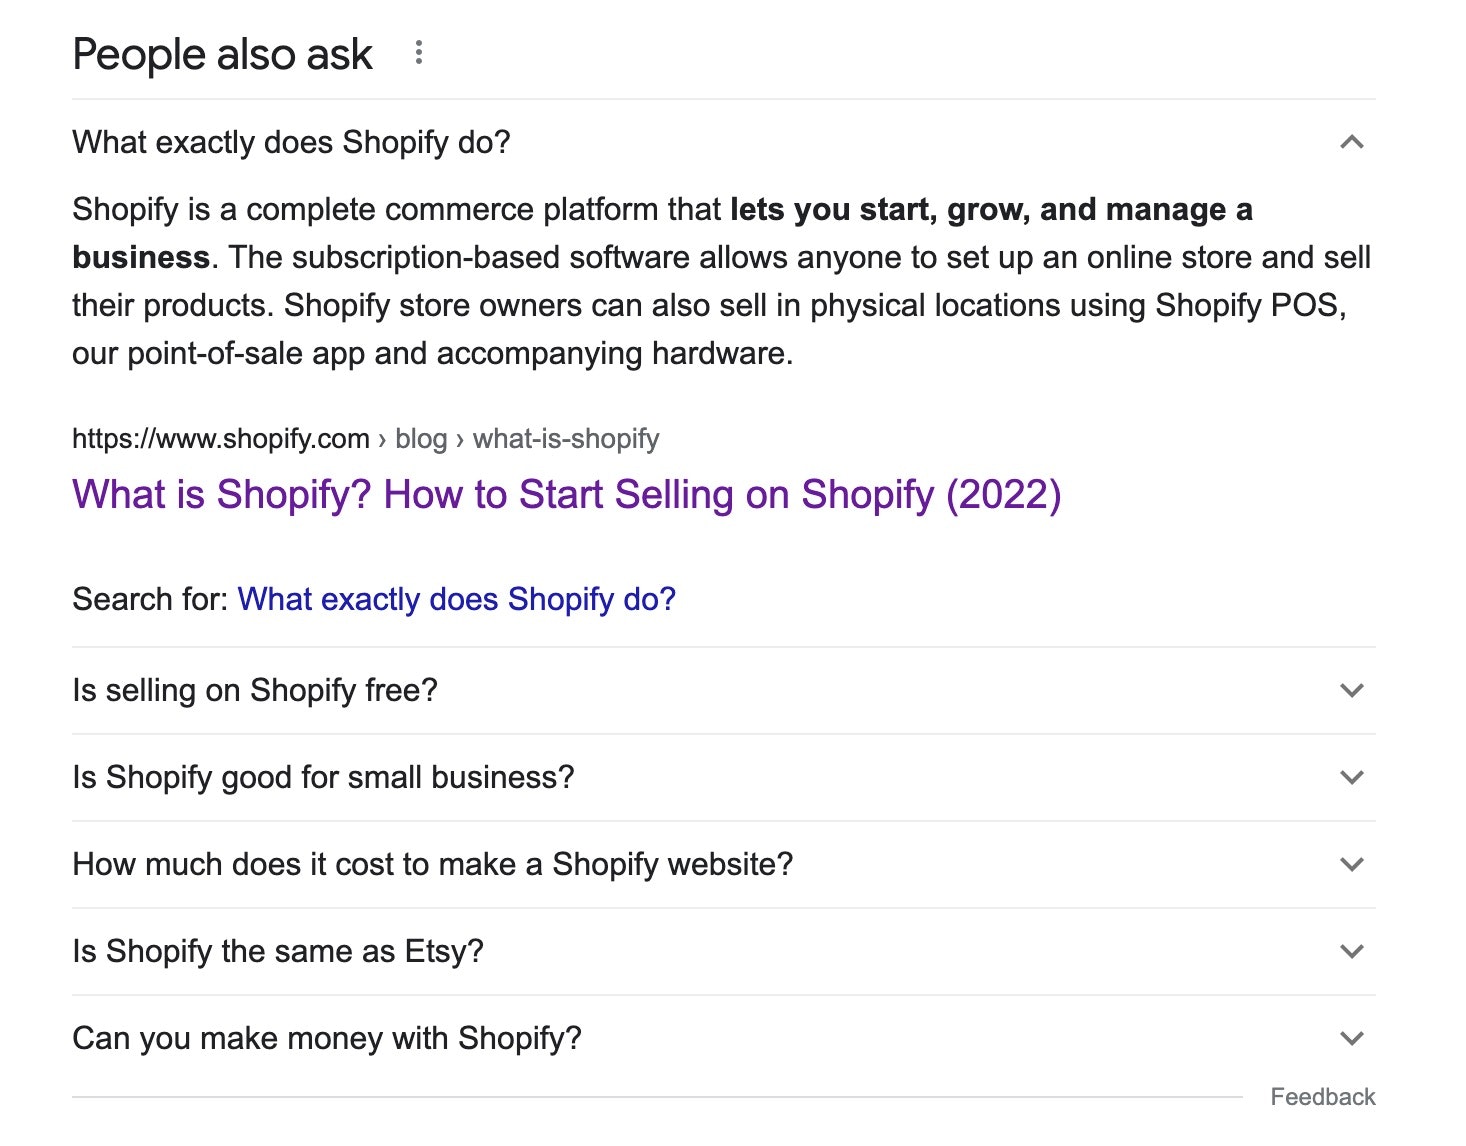Expand "Can you make money with Shopify?"
1466x1146 pixels.
327,1038
